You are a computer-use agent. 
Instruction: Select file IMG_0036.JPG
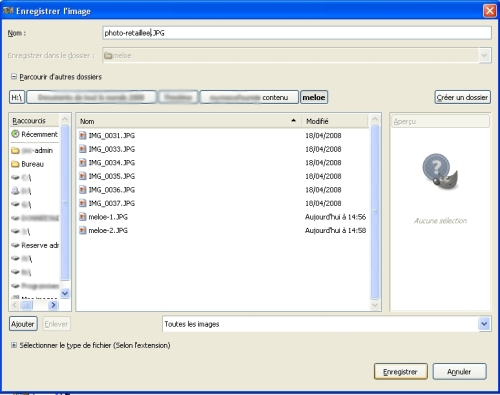223,190
